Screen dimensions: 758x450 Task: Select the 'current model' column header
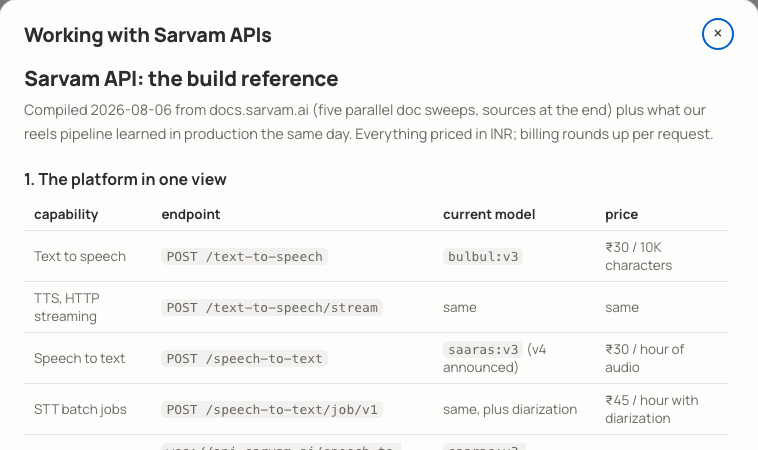point(489,214)
